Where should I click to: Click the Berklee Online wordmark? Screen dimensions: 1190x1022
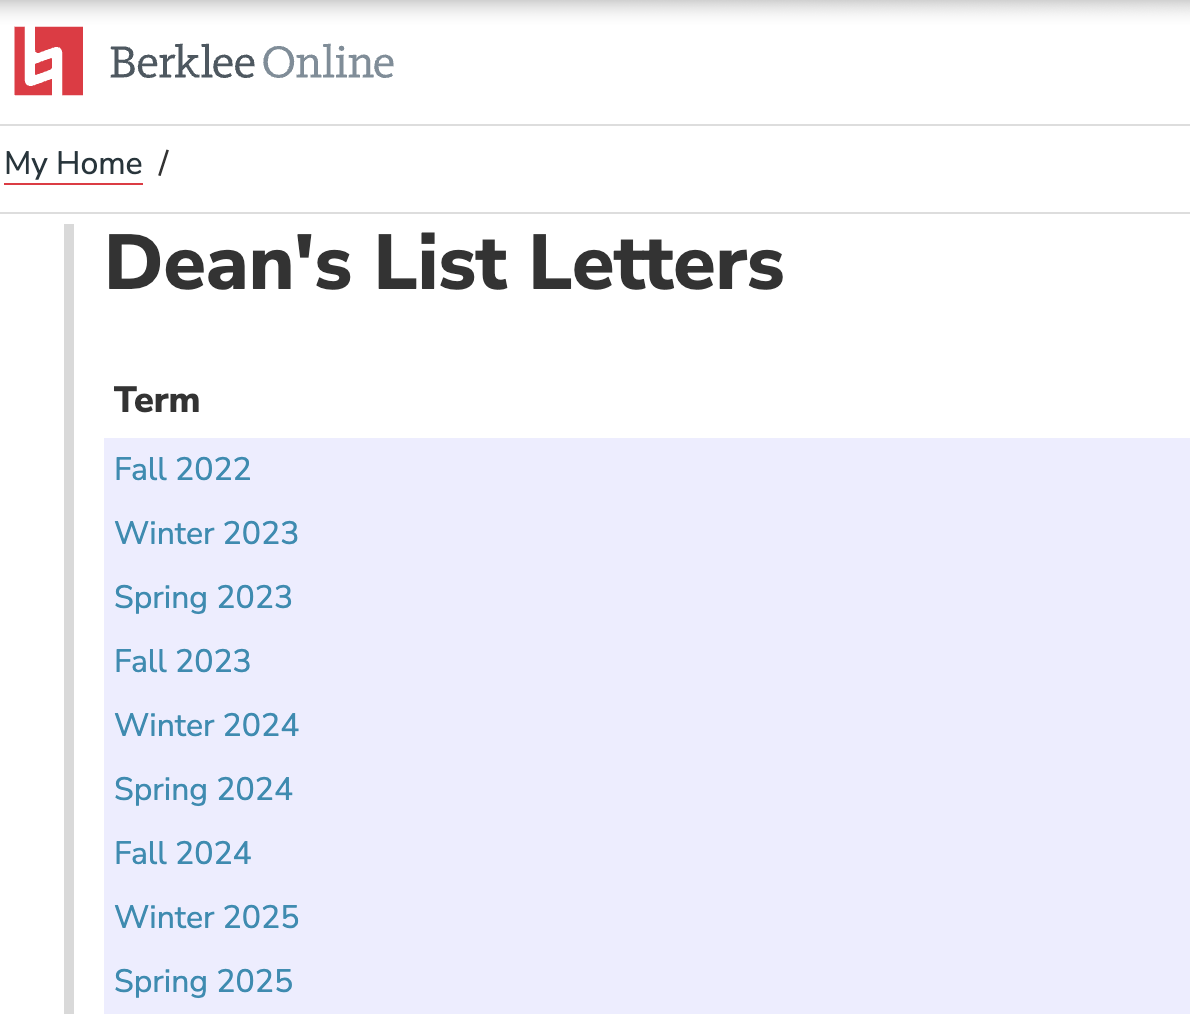coord(251,62)
